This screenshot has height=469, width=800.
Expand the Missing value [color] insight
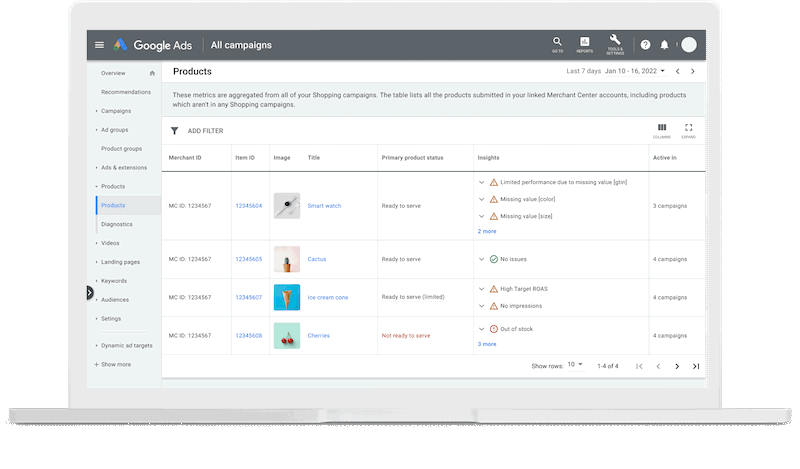click(481, 200)
